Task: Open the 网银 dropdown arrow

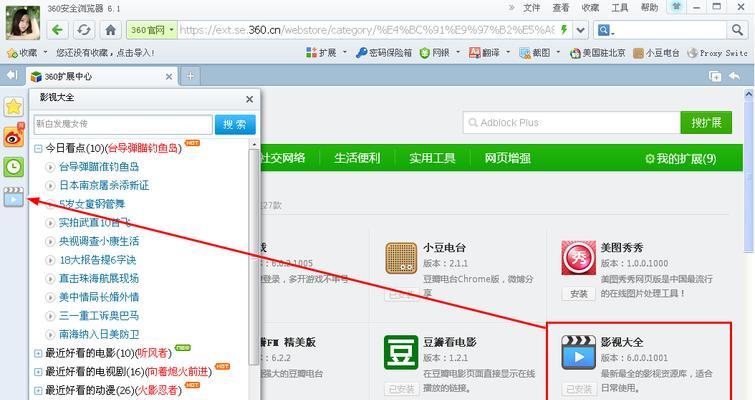Action: point(457,52)
